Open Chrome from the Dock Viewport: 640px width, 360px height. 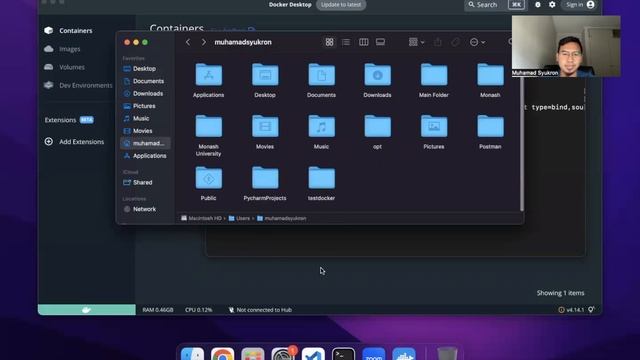pos(222,354)
